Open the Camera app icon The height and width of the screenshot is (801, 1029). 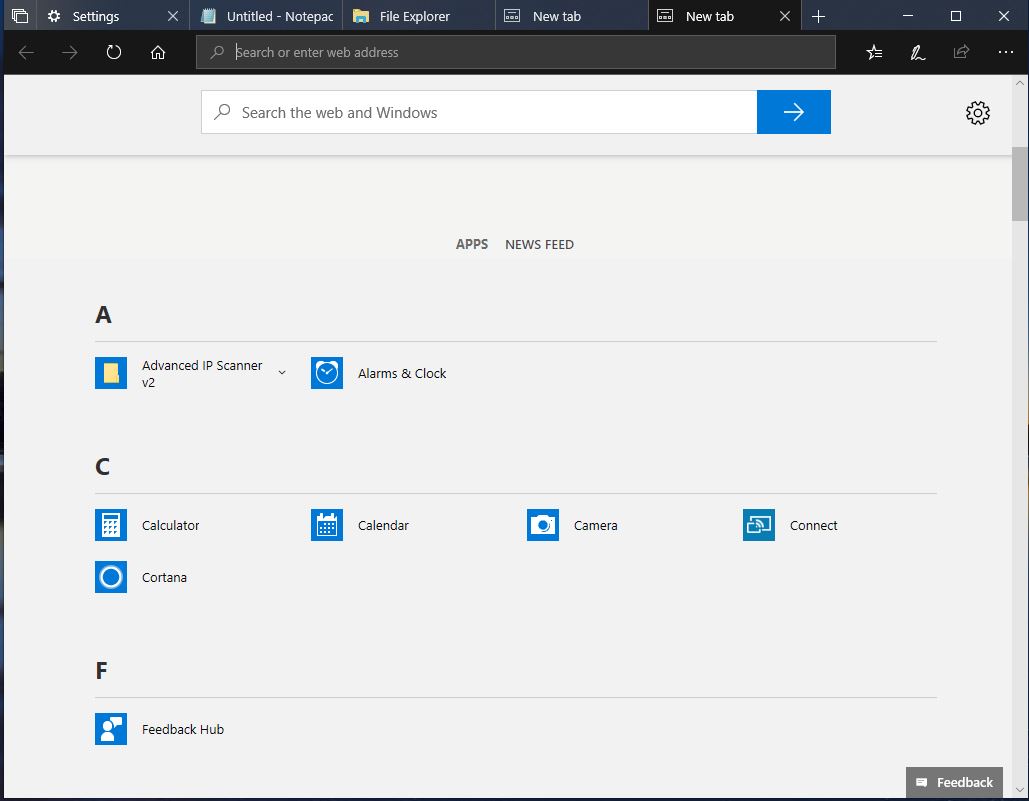(543, 525)
